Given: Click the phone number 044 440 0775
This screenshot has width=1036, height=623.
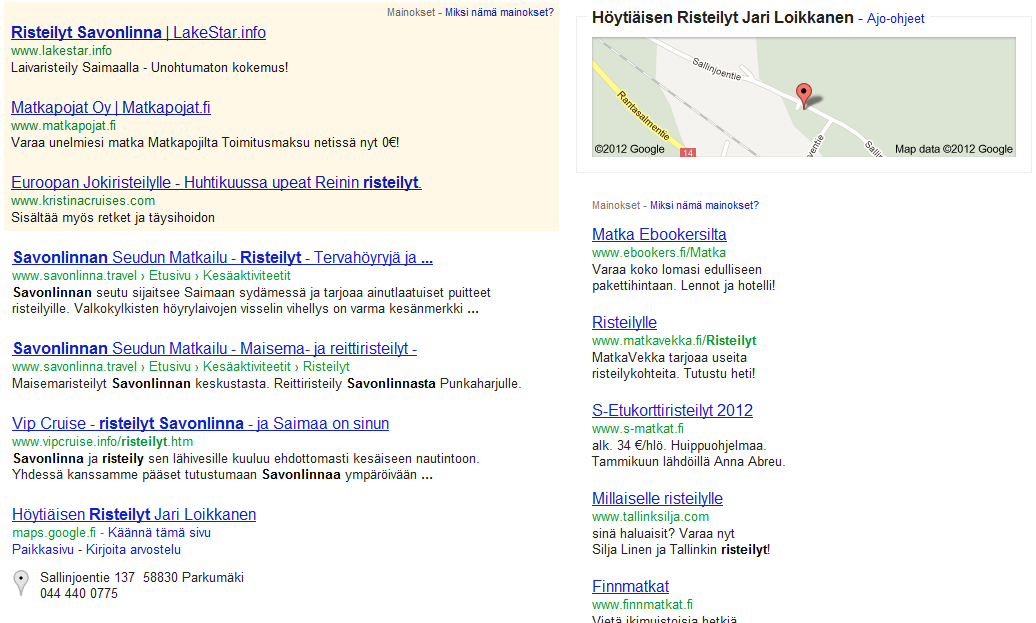Looking at the screenshot, I should [79, 594].
